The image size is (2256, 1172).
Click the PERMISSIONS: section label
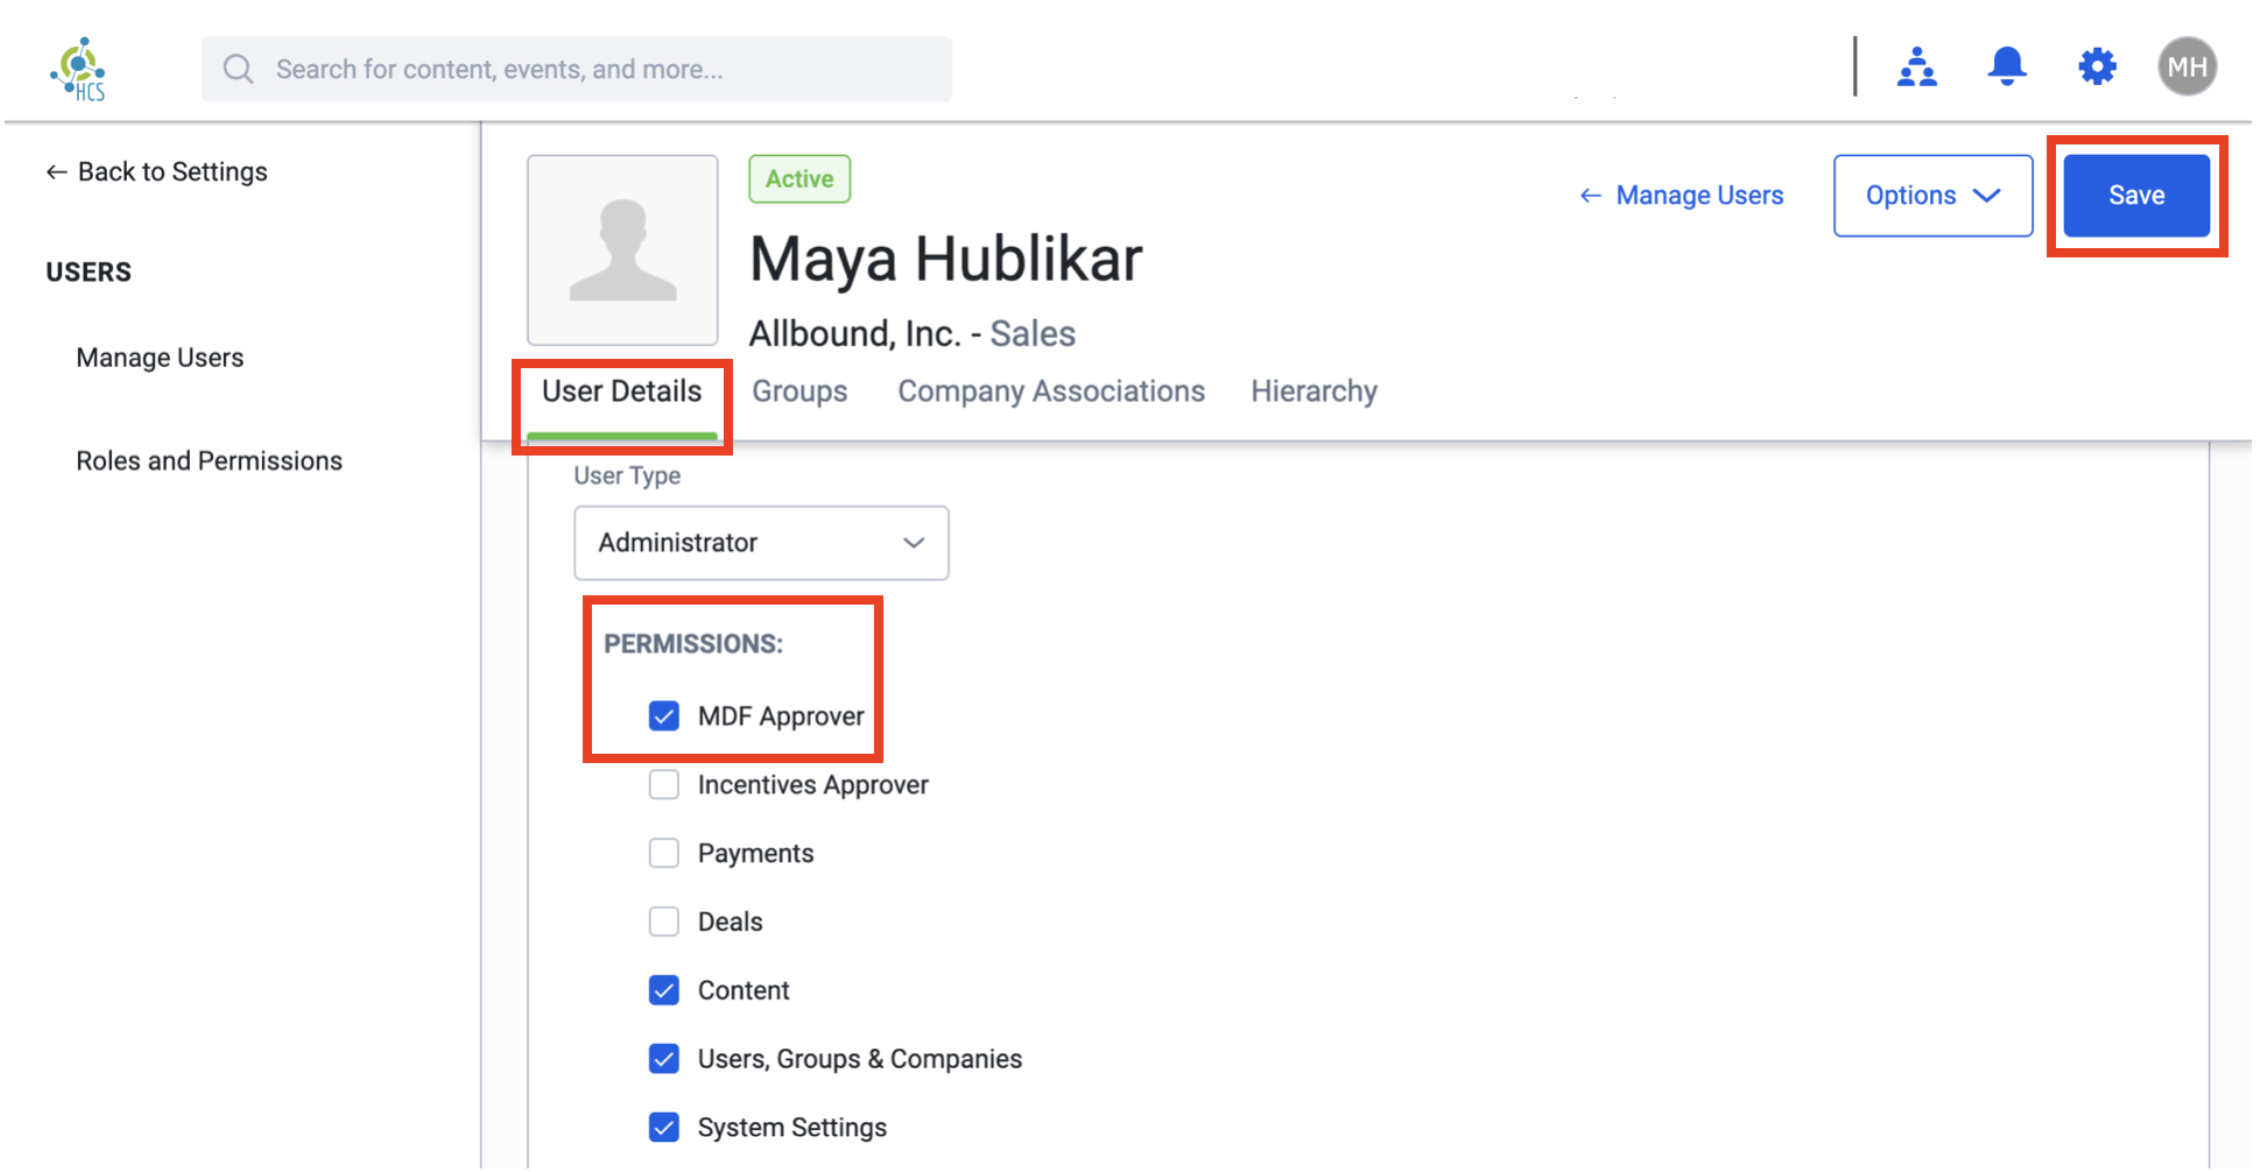[693, 644]
